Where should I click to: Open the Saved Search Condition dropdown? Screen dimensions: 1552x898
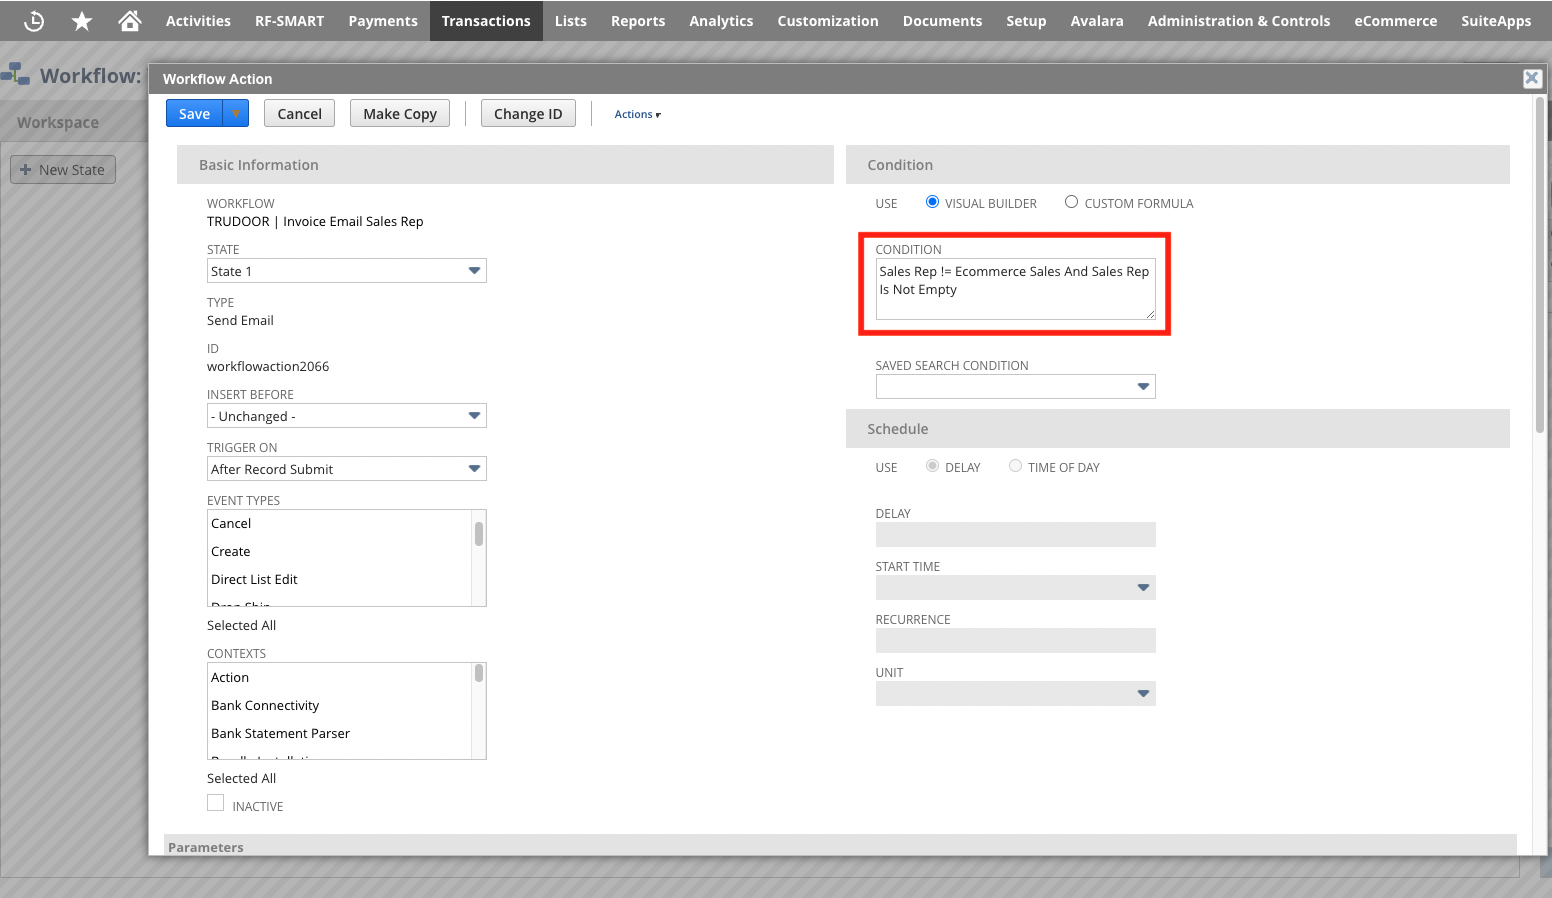(1143, 386)
